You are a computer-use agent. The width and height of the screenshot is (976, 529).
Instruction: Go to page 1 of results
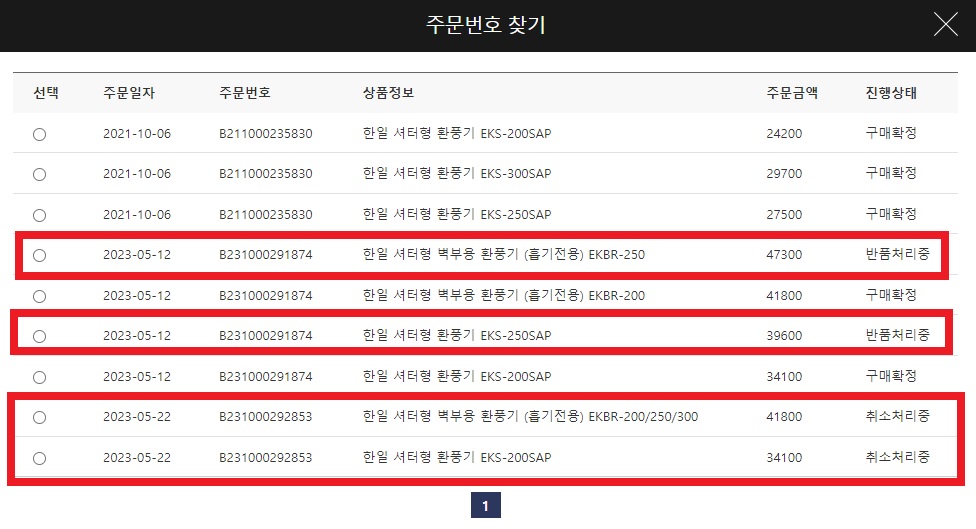point(486,505)
